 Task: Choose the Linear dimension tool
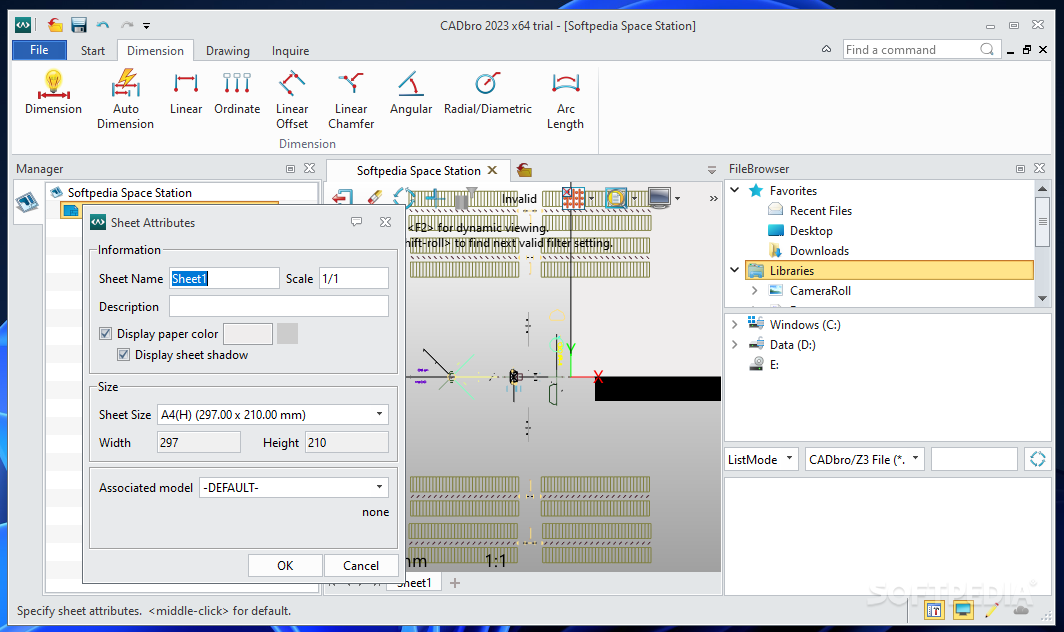click(186, 92)
